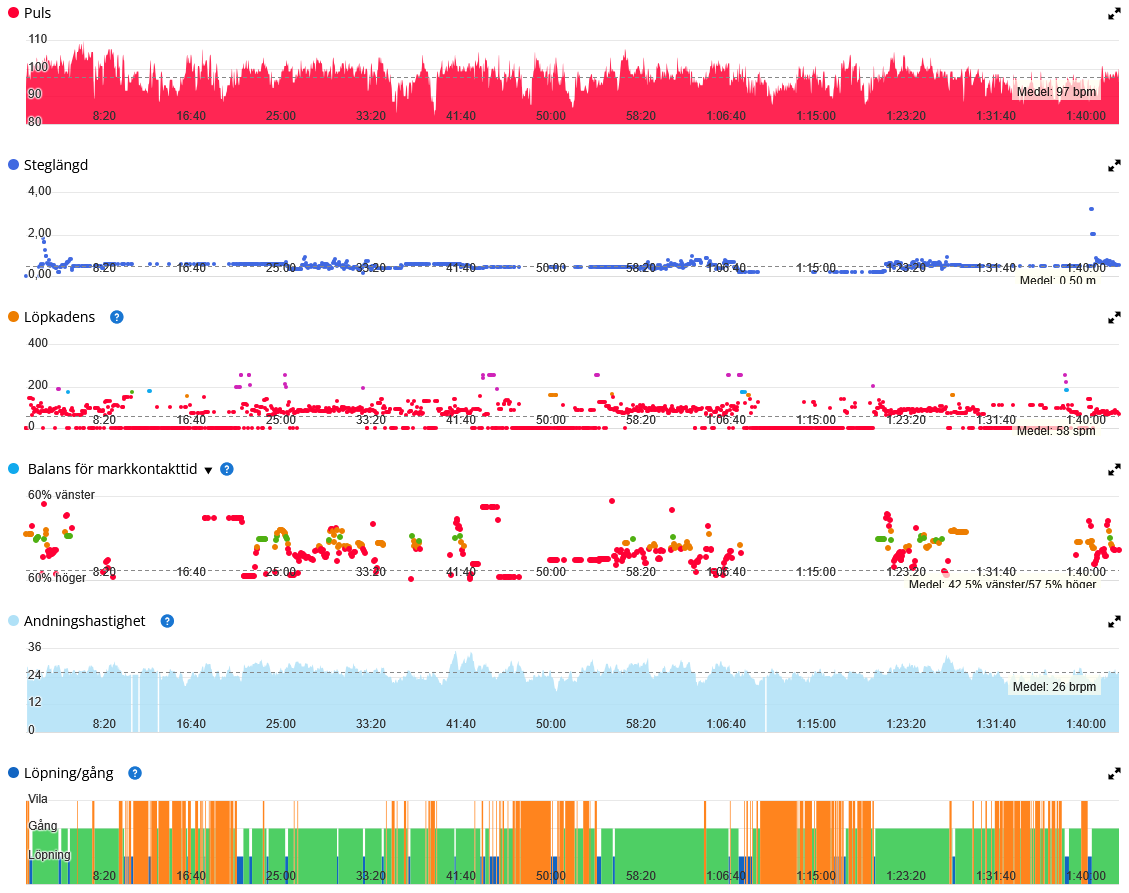
Task: Expand the Steglängd chart to fullscreen
Action: (x=1114, y=166)
